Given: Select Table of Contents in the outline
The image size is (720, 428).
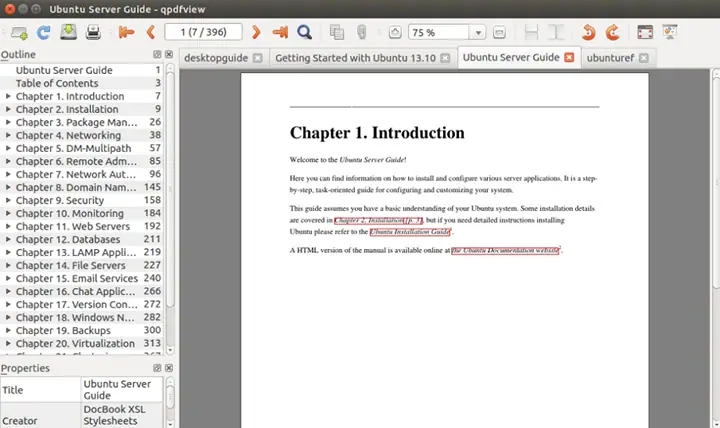Looking at the screenshot, I should click(x=57, y=83).
